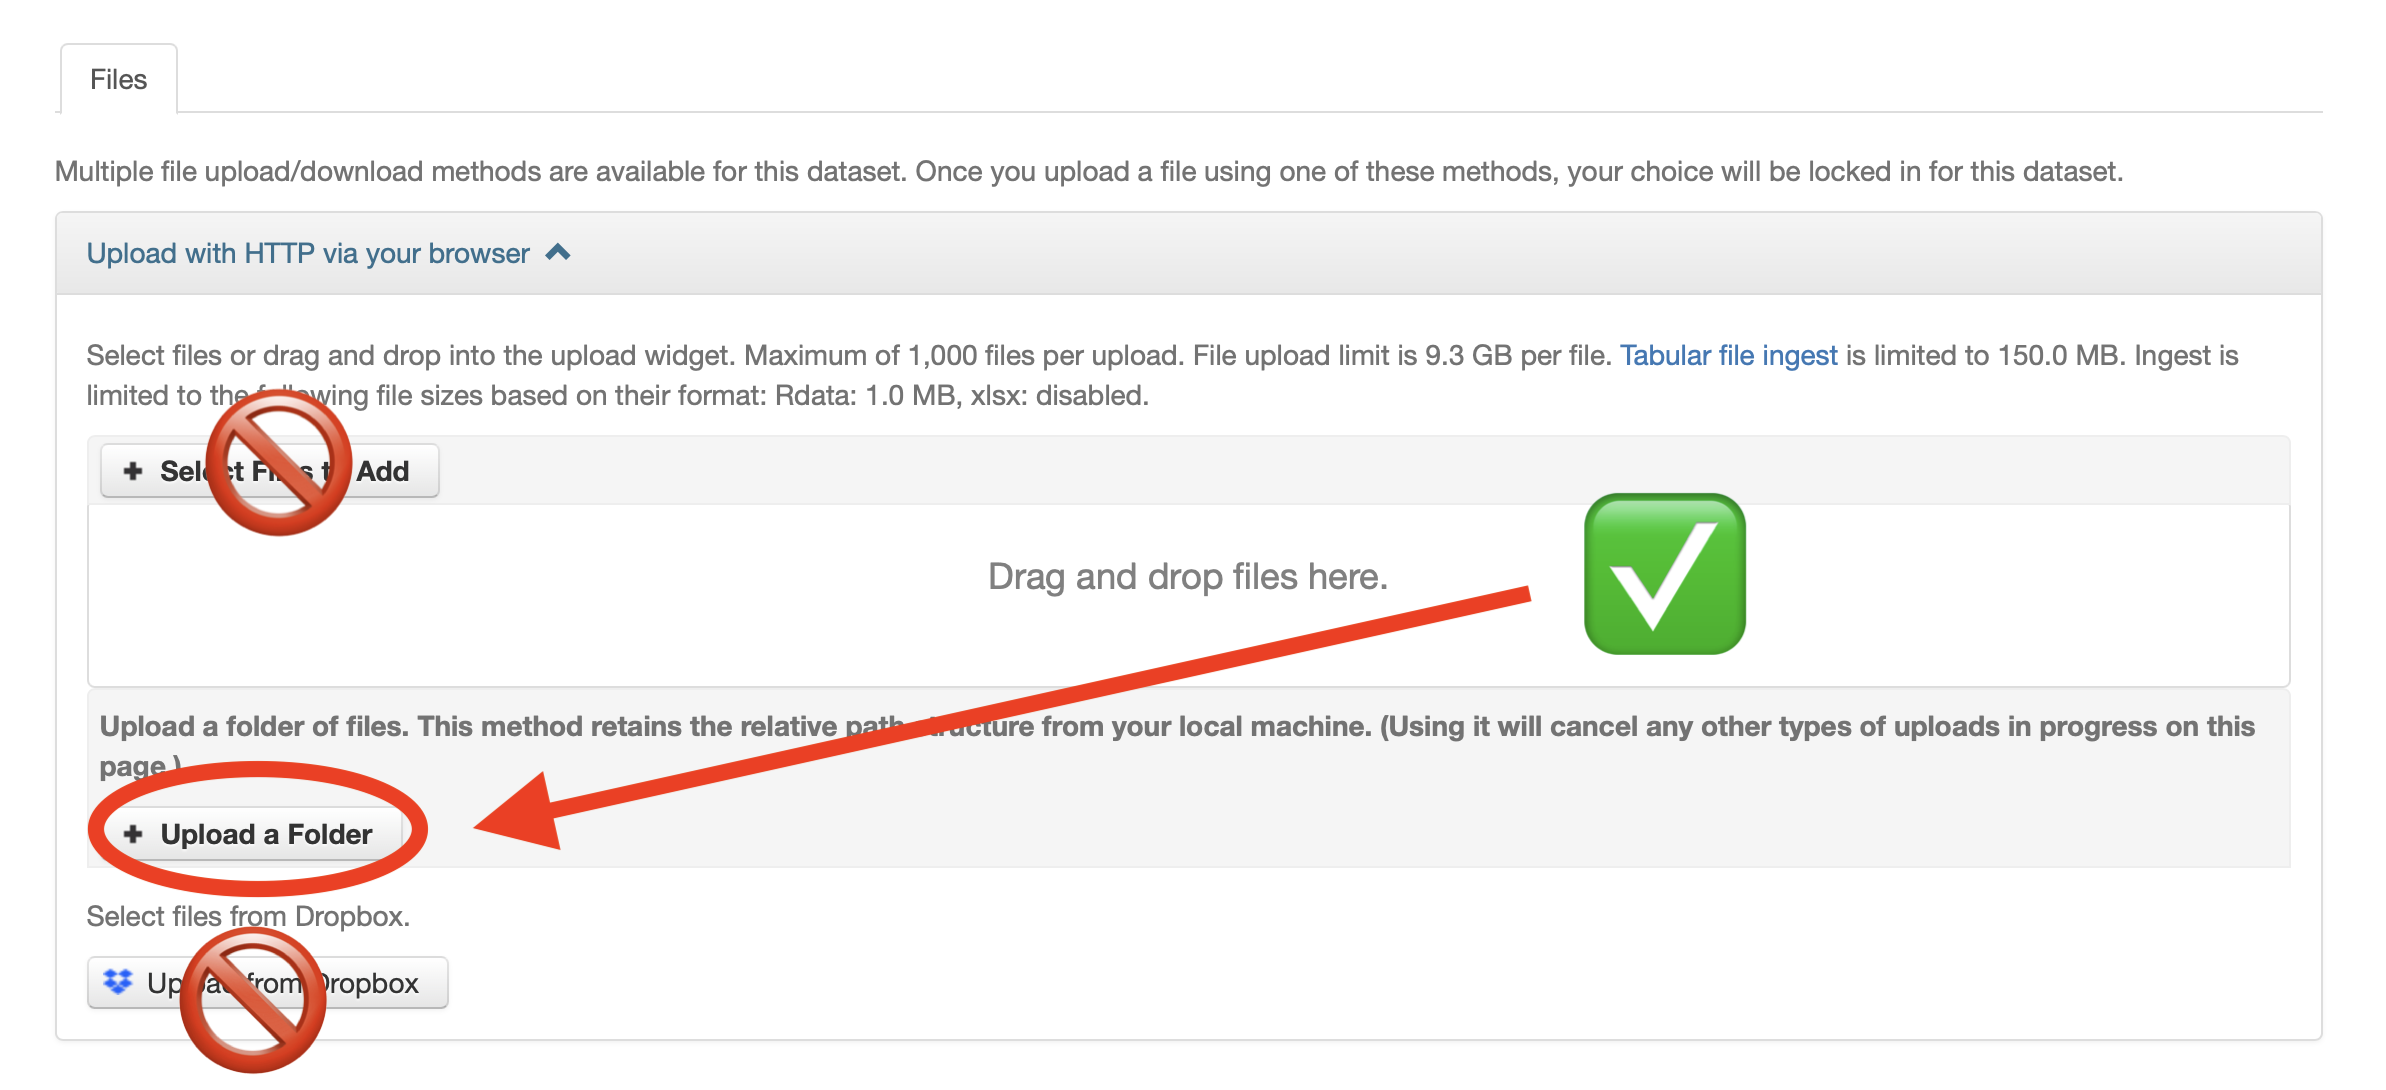This screenshot has width=2386, height=1090.
Task: Collapse panel using the up chevron icon
Action: (x=558, y=252)
